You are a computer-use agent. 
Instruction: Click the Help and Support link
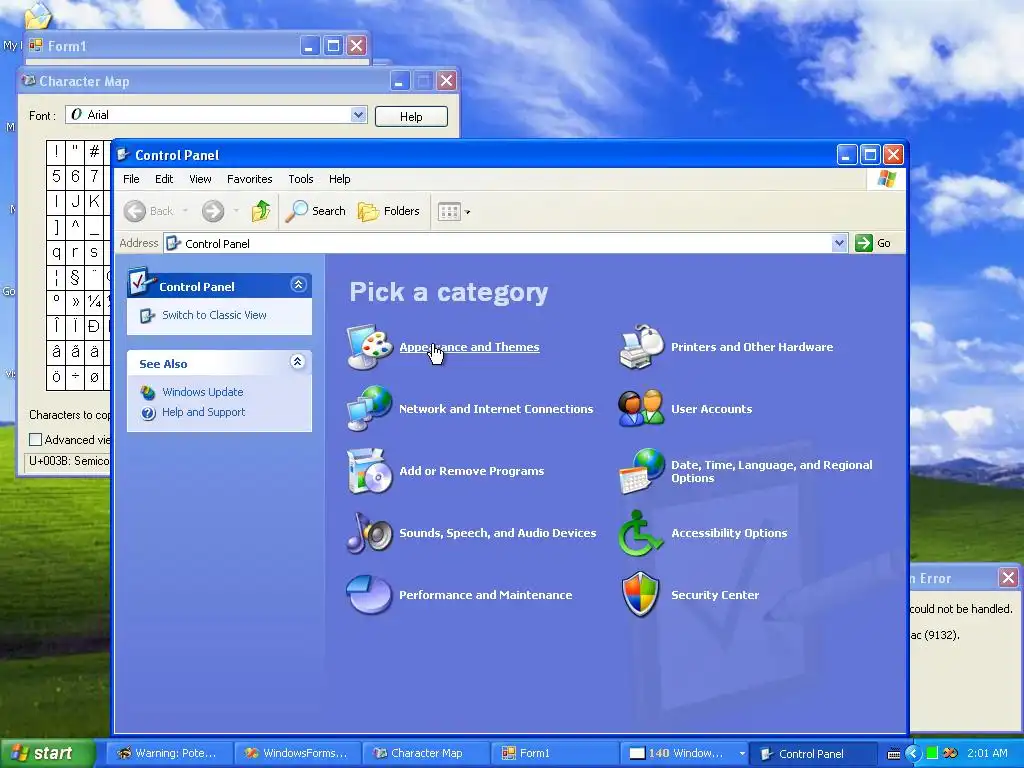(204, 412)
